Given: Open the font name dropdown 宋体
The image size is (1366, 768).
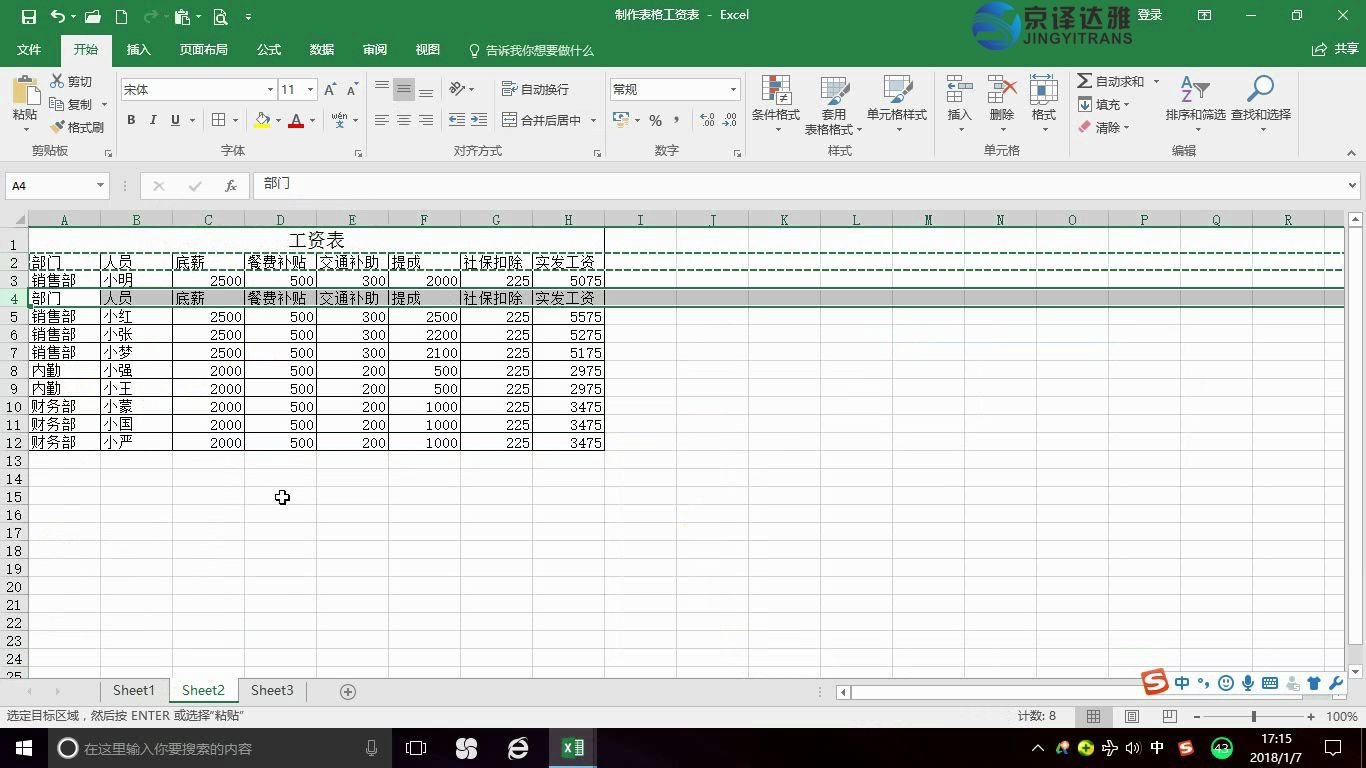Looking at the screenshot, I should 270,90.
